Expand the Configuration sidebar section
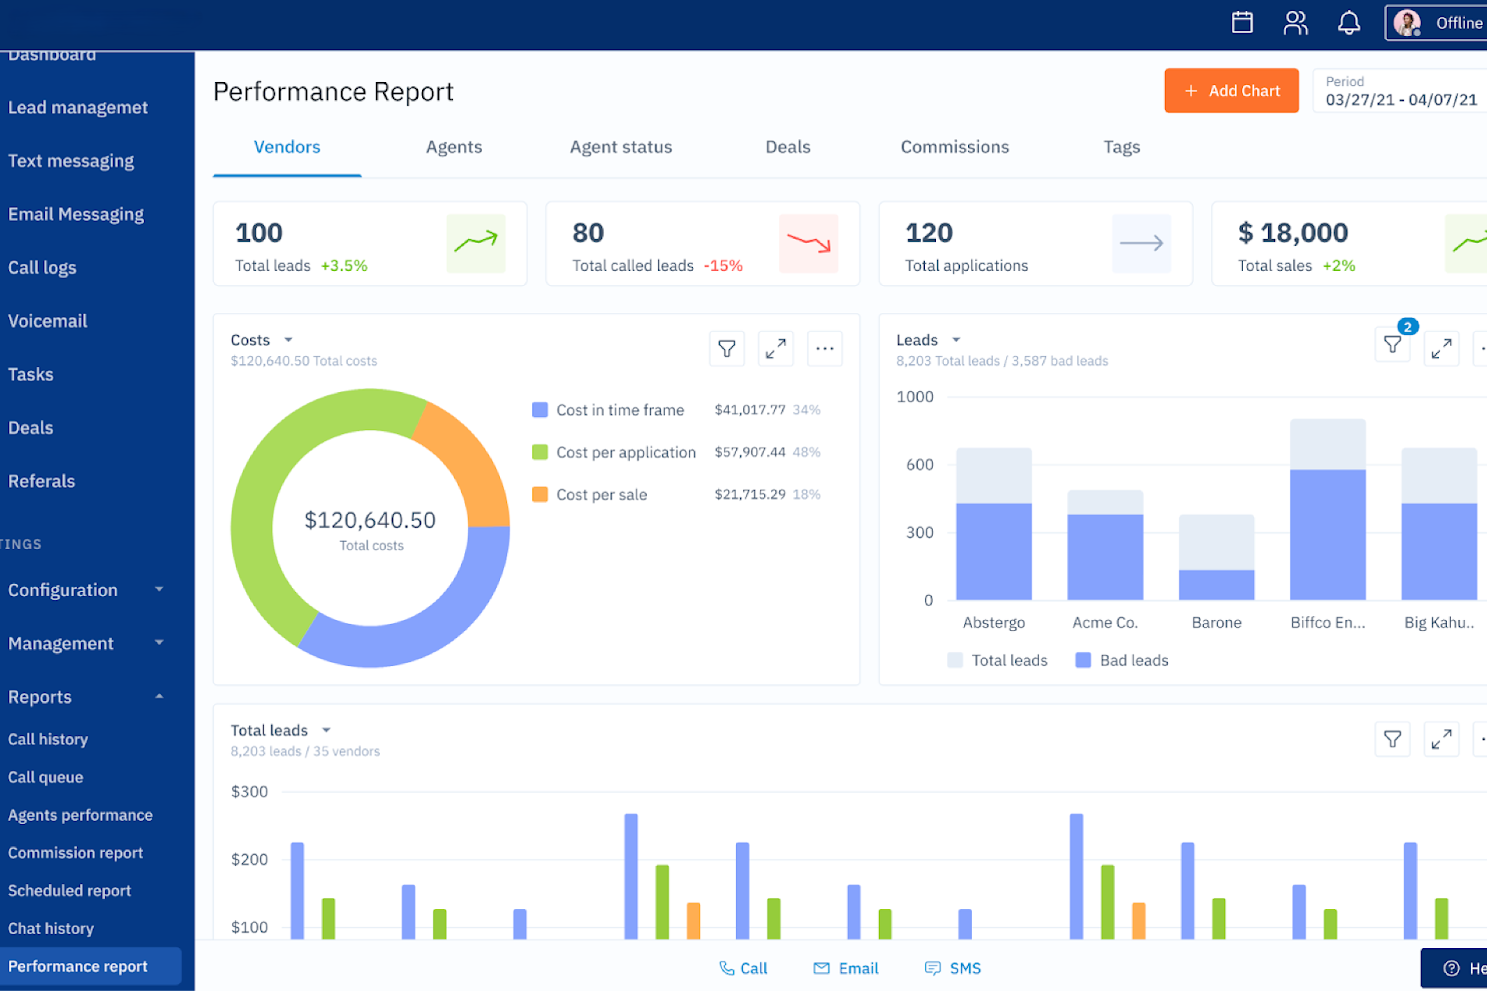This screenshot has height=991, width=1487. click(83, 590)
